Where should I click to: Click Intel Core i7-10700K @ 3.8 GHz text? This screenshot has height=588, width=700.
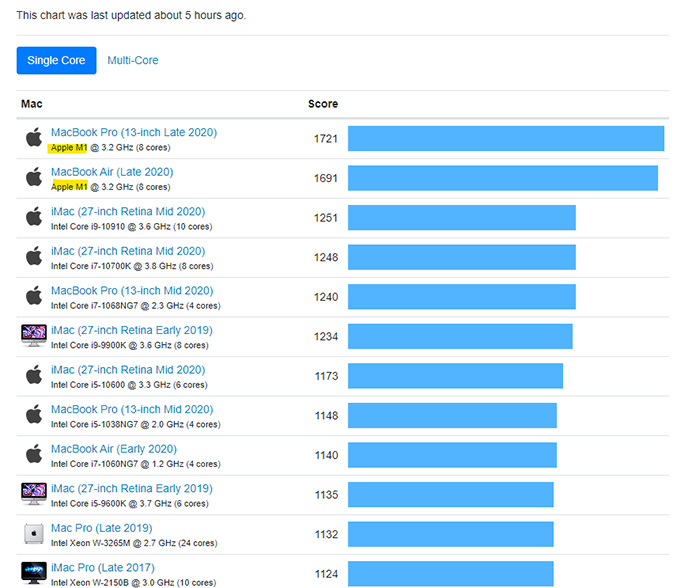[x=132, y=267]
